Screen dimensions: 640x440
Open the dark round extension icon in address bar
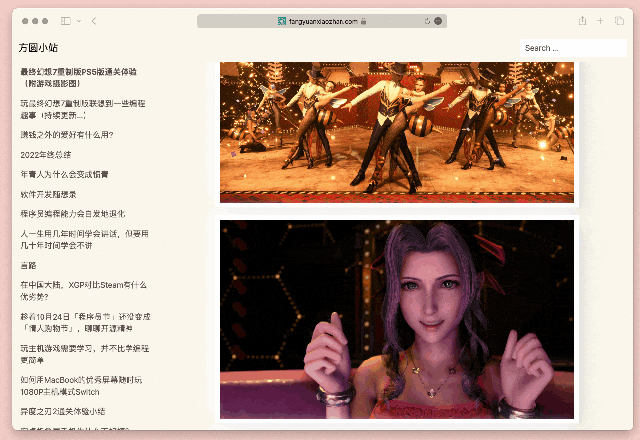(438, 21)
